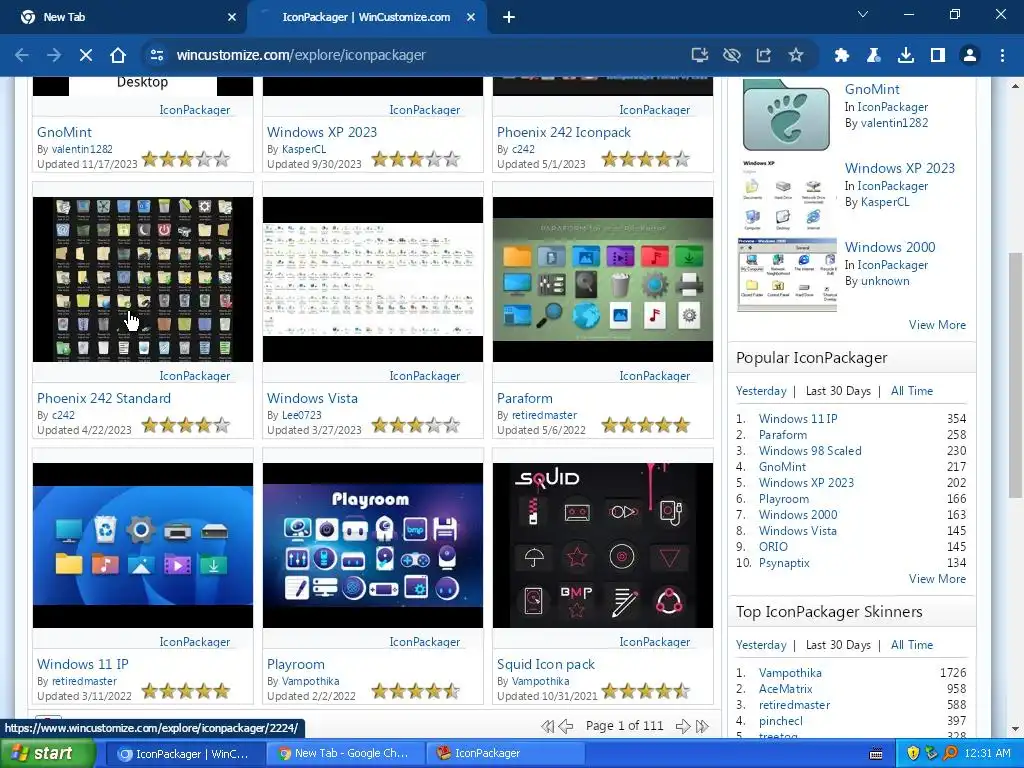Open a new tab with plus
This screenshot has width=1024, height=768.
coord(509,18)
